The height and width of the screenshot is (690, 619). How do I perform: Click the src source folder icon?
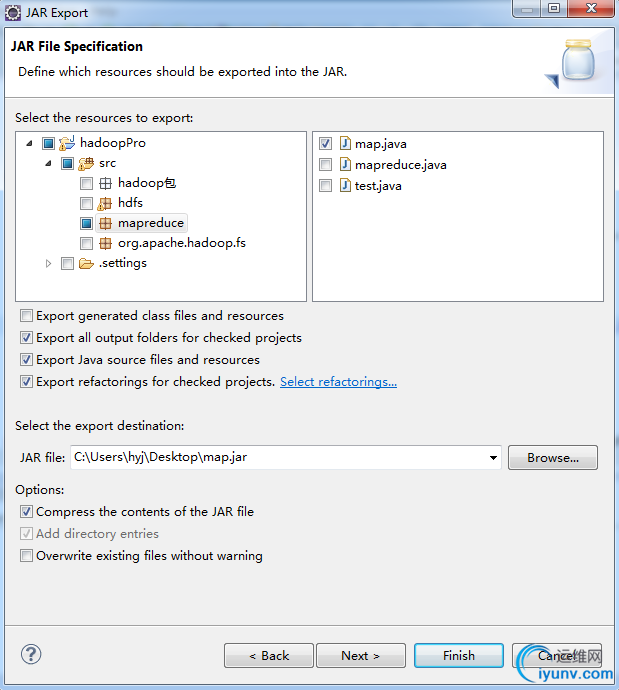(x=86, y=163)
